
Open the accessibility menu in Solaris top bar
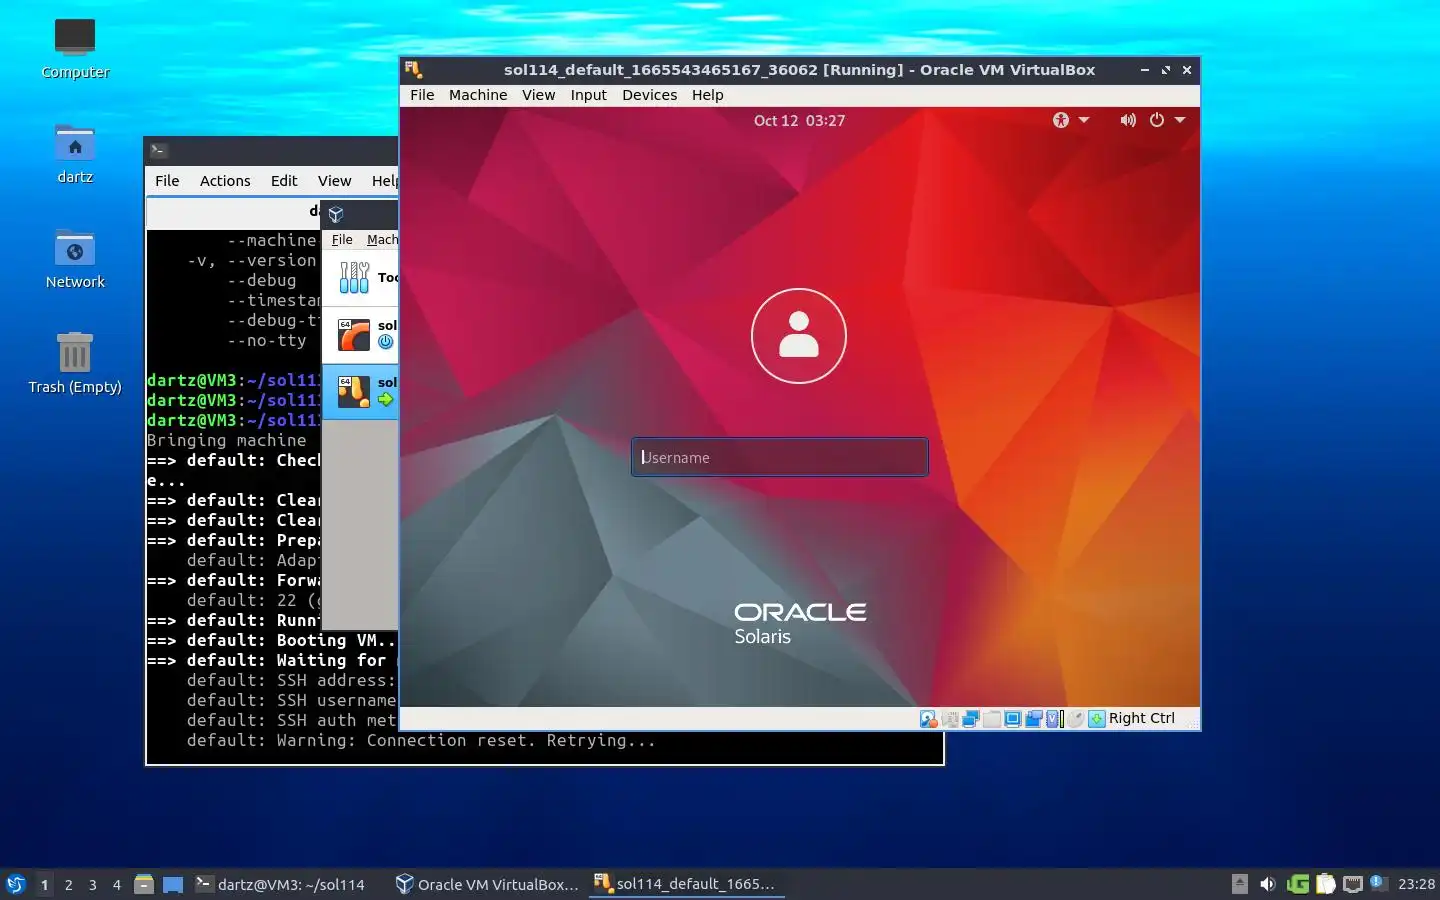tap(1070, 120)
